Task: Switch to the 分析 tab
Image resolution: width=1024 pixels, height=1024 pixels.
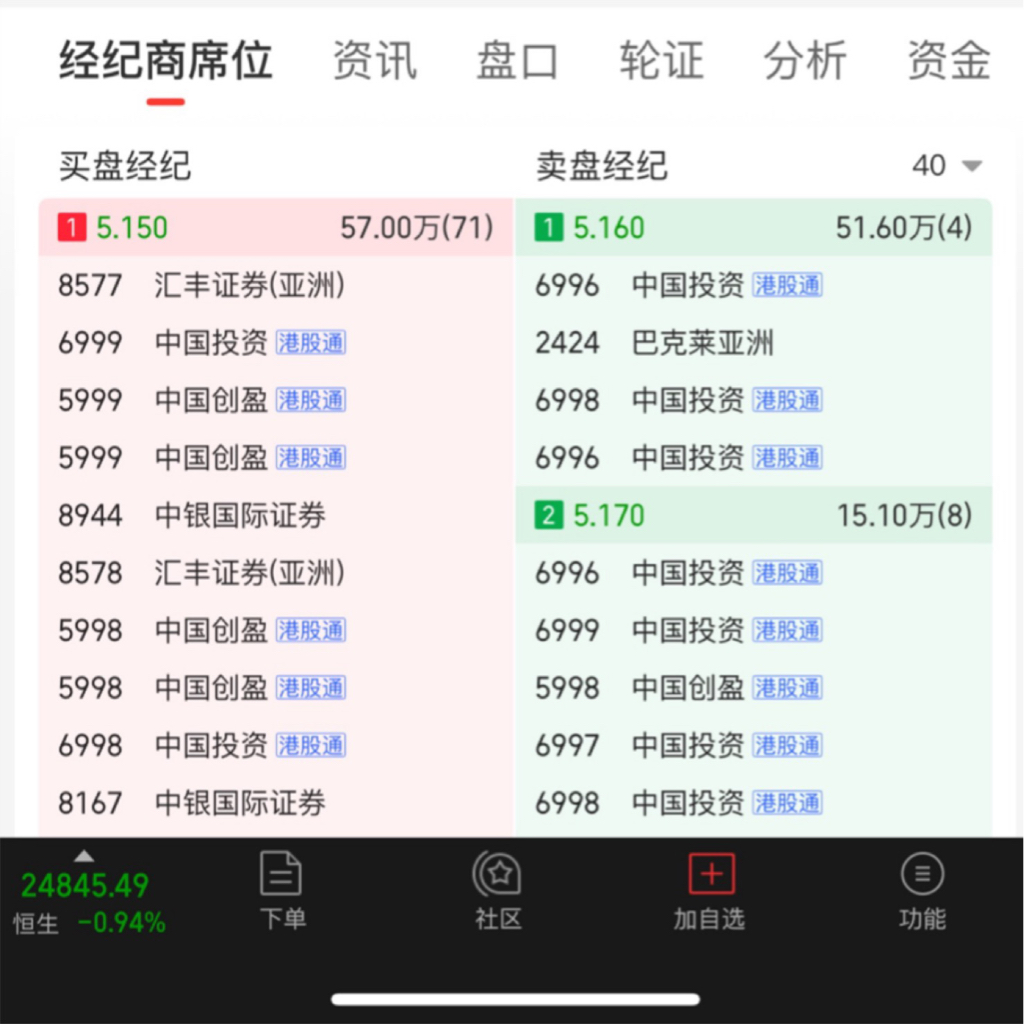Action: point(805,60)
